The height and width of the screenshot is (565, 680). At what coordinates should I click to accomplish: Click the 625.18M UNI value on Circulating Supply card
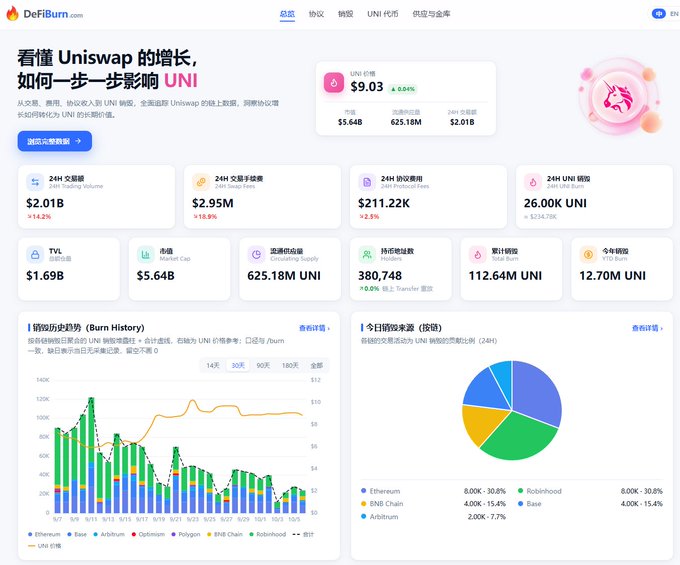click(284, 275)
